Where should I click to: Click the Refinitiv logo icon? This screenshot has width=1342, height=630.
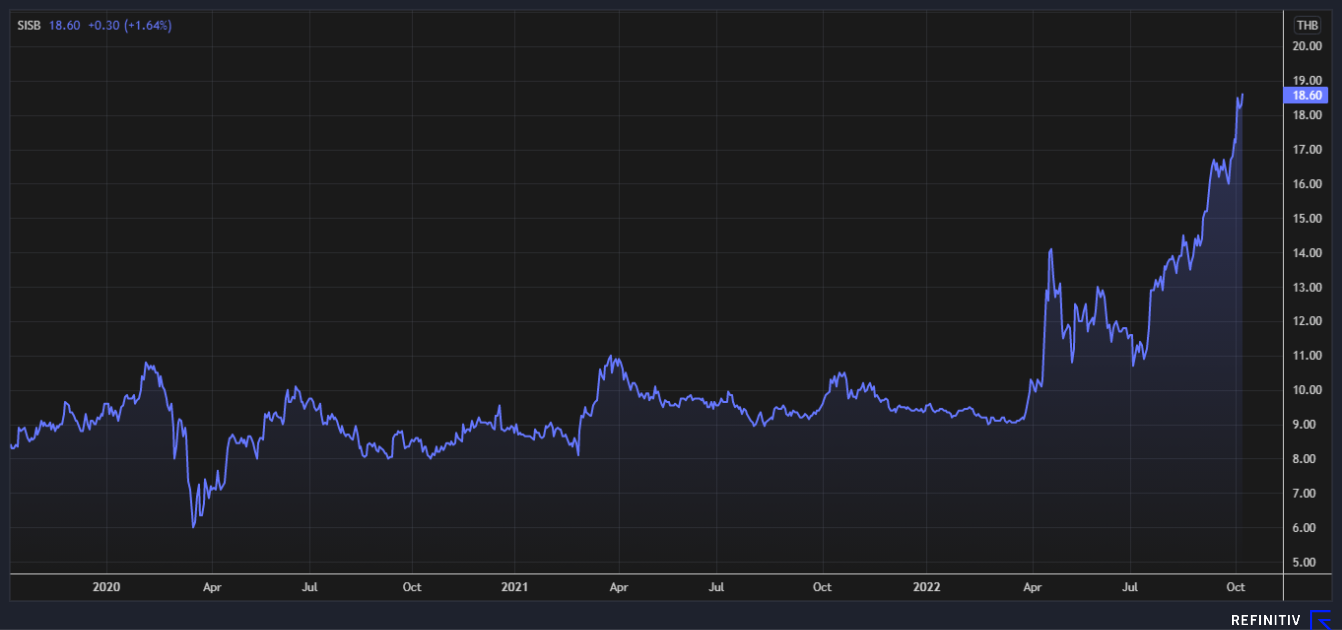point(1321,619)
